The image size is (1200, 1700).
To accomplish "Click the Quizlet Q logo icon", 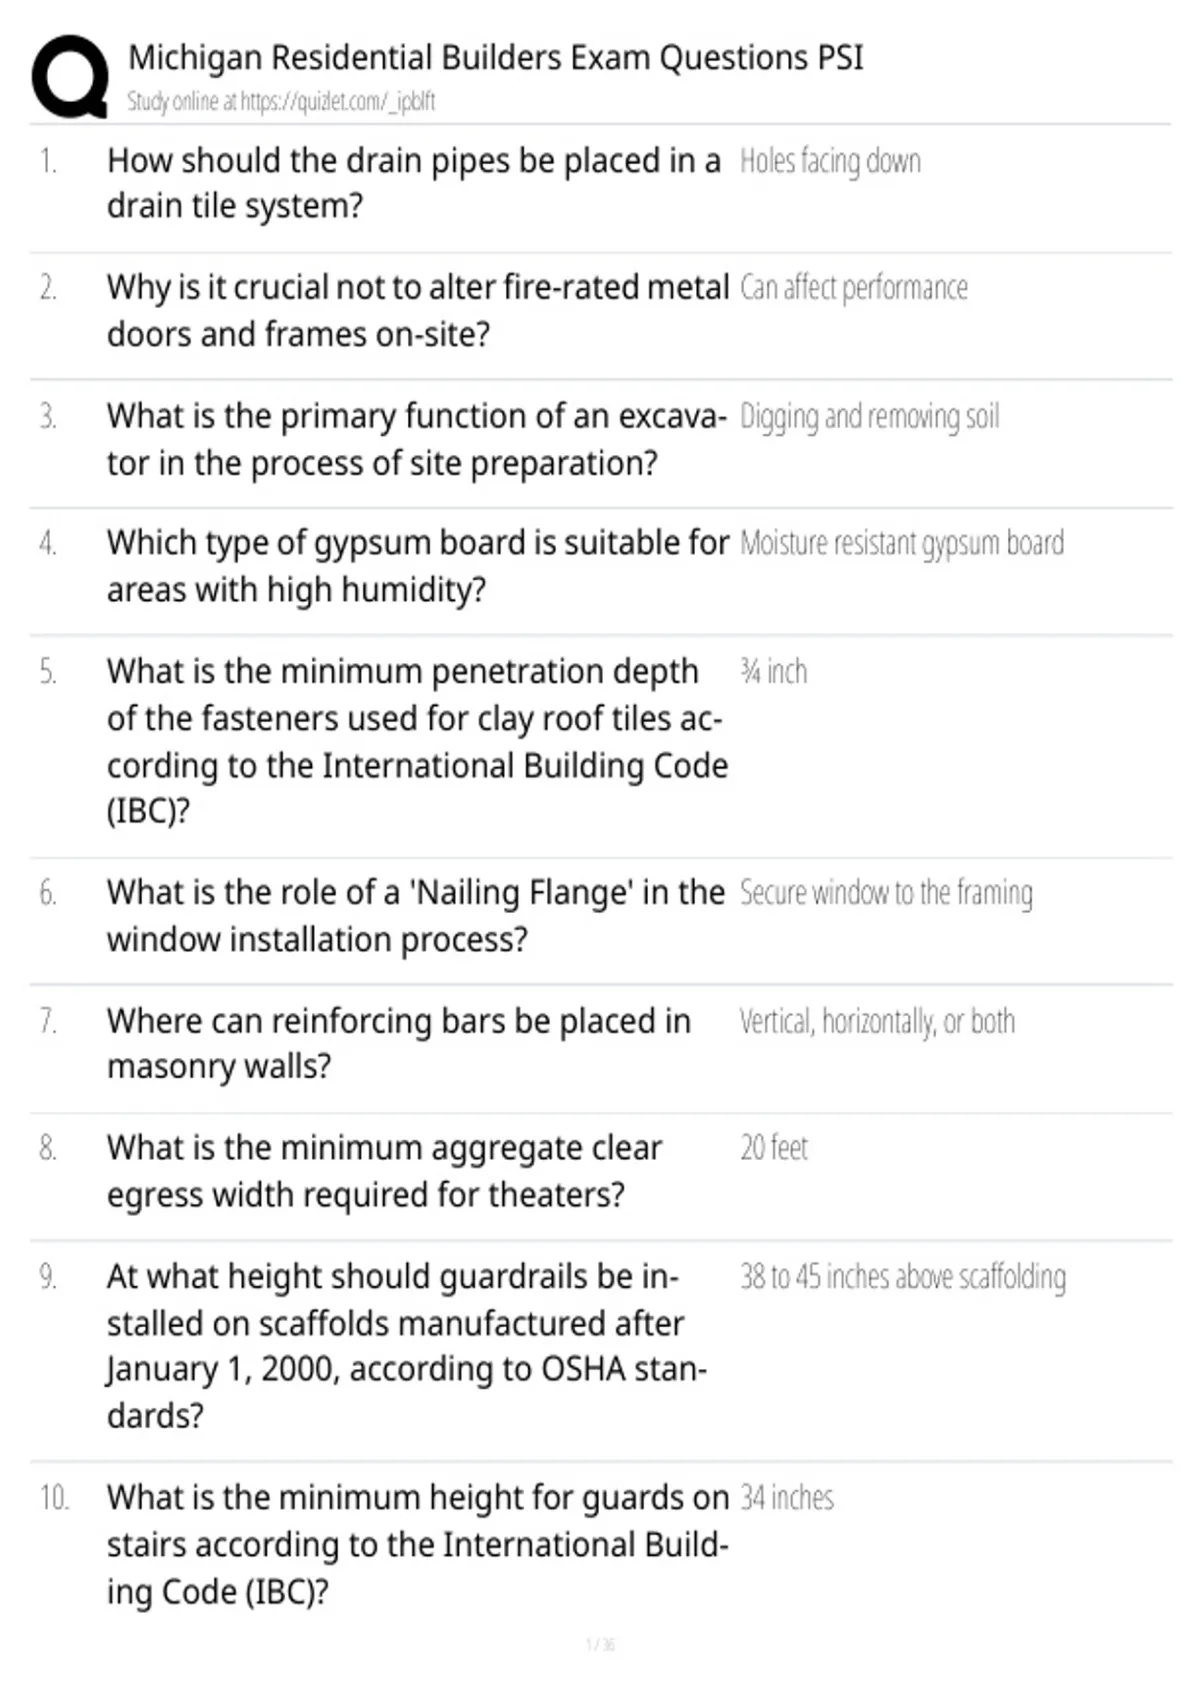I will [70, 78].
